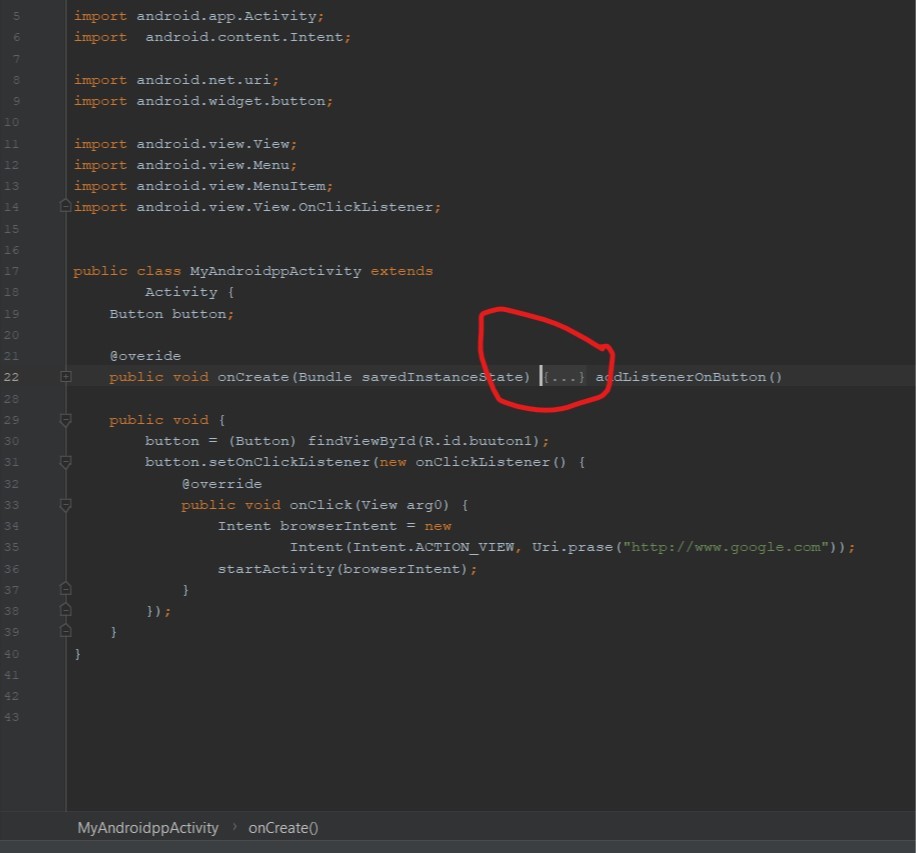Click fold end marker at line 38
Screen dimensions: 916x853
click(65, 610)
